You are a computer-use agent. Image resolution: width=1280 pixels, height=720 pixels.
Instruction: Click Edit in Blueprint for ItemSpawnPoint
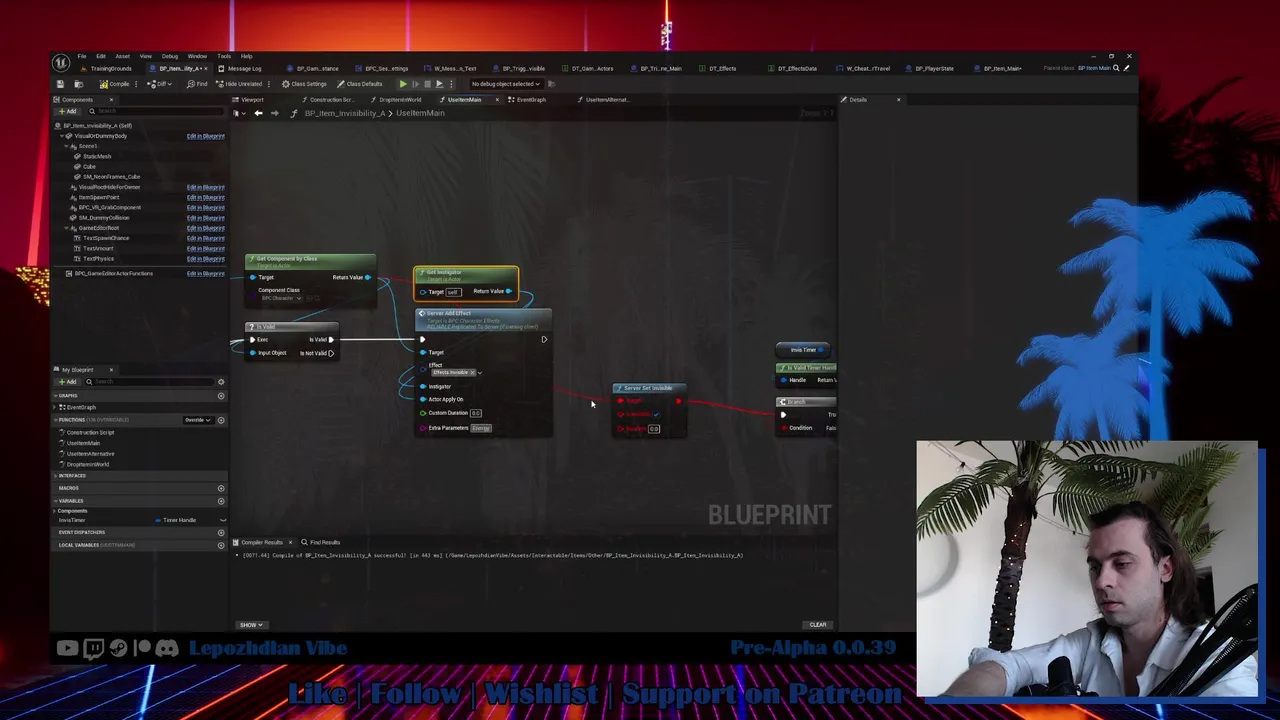click(x=205, y=197)
